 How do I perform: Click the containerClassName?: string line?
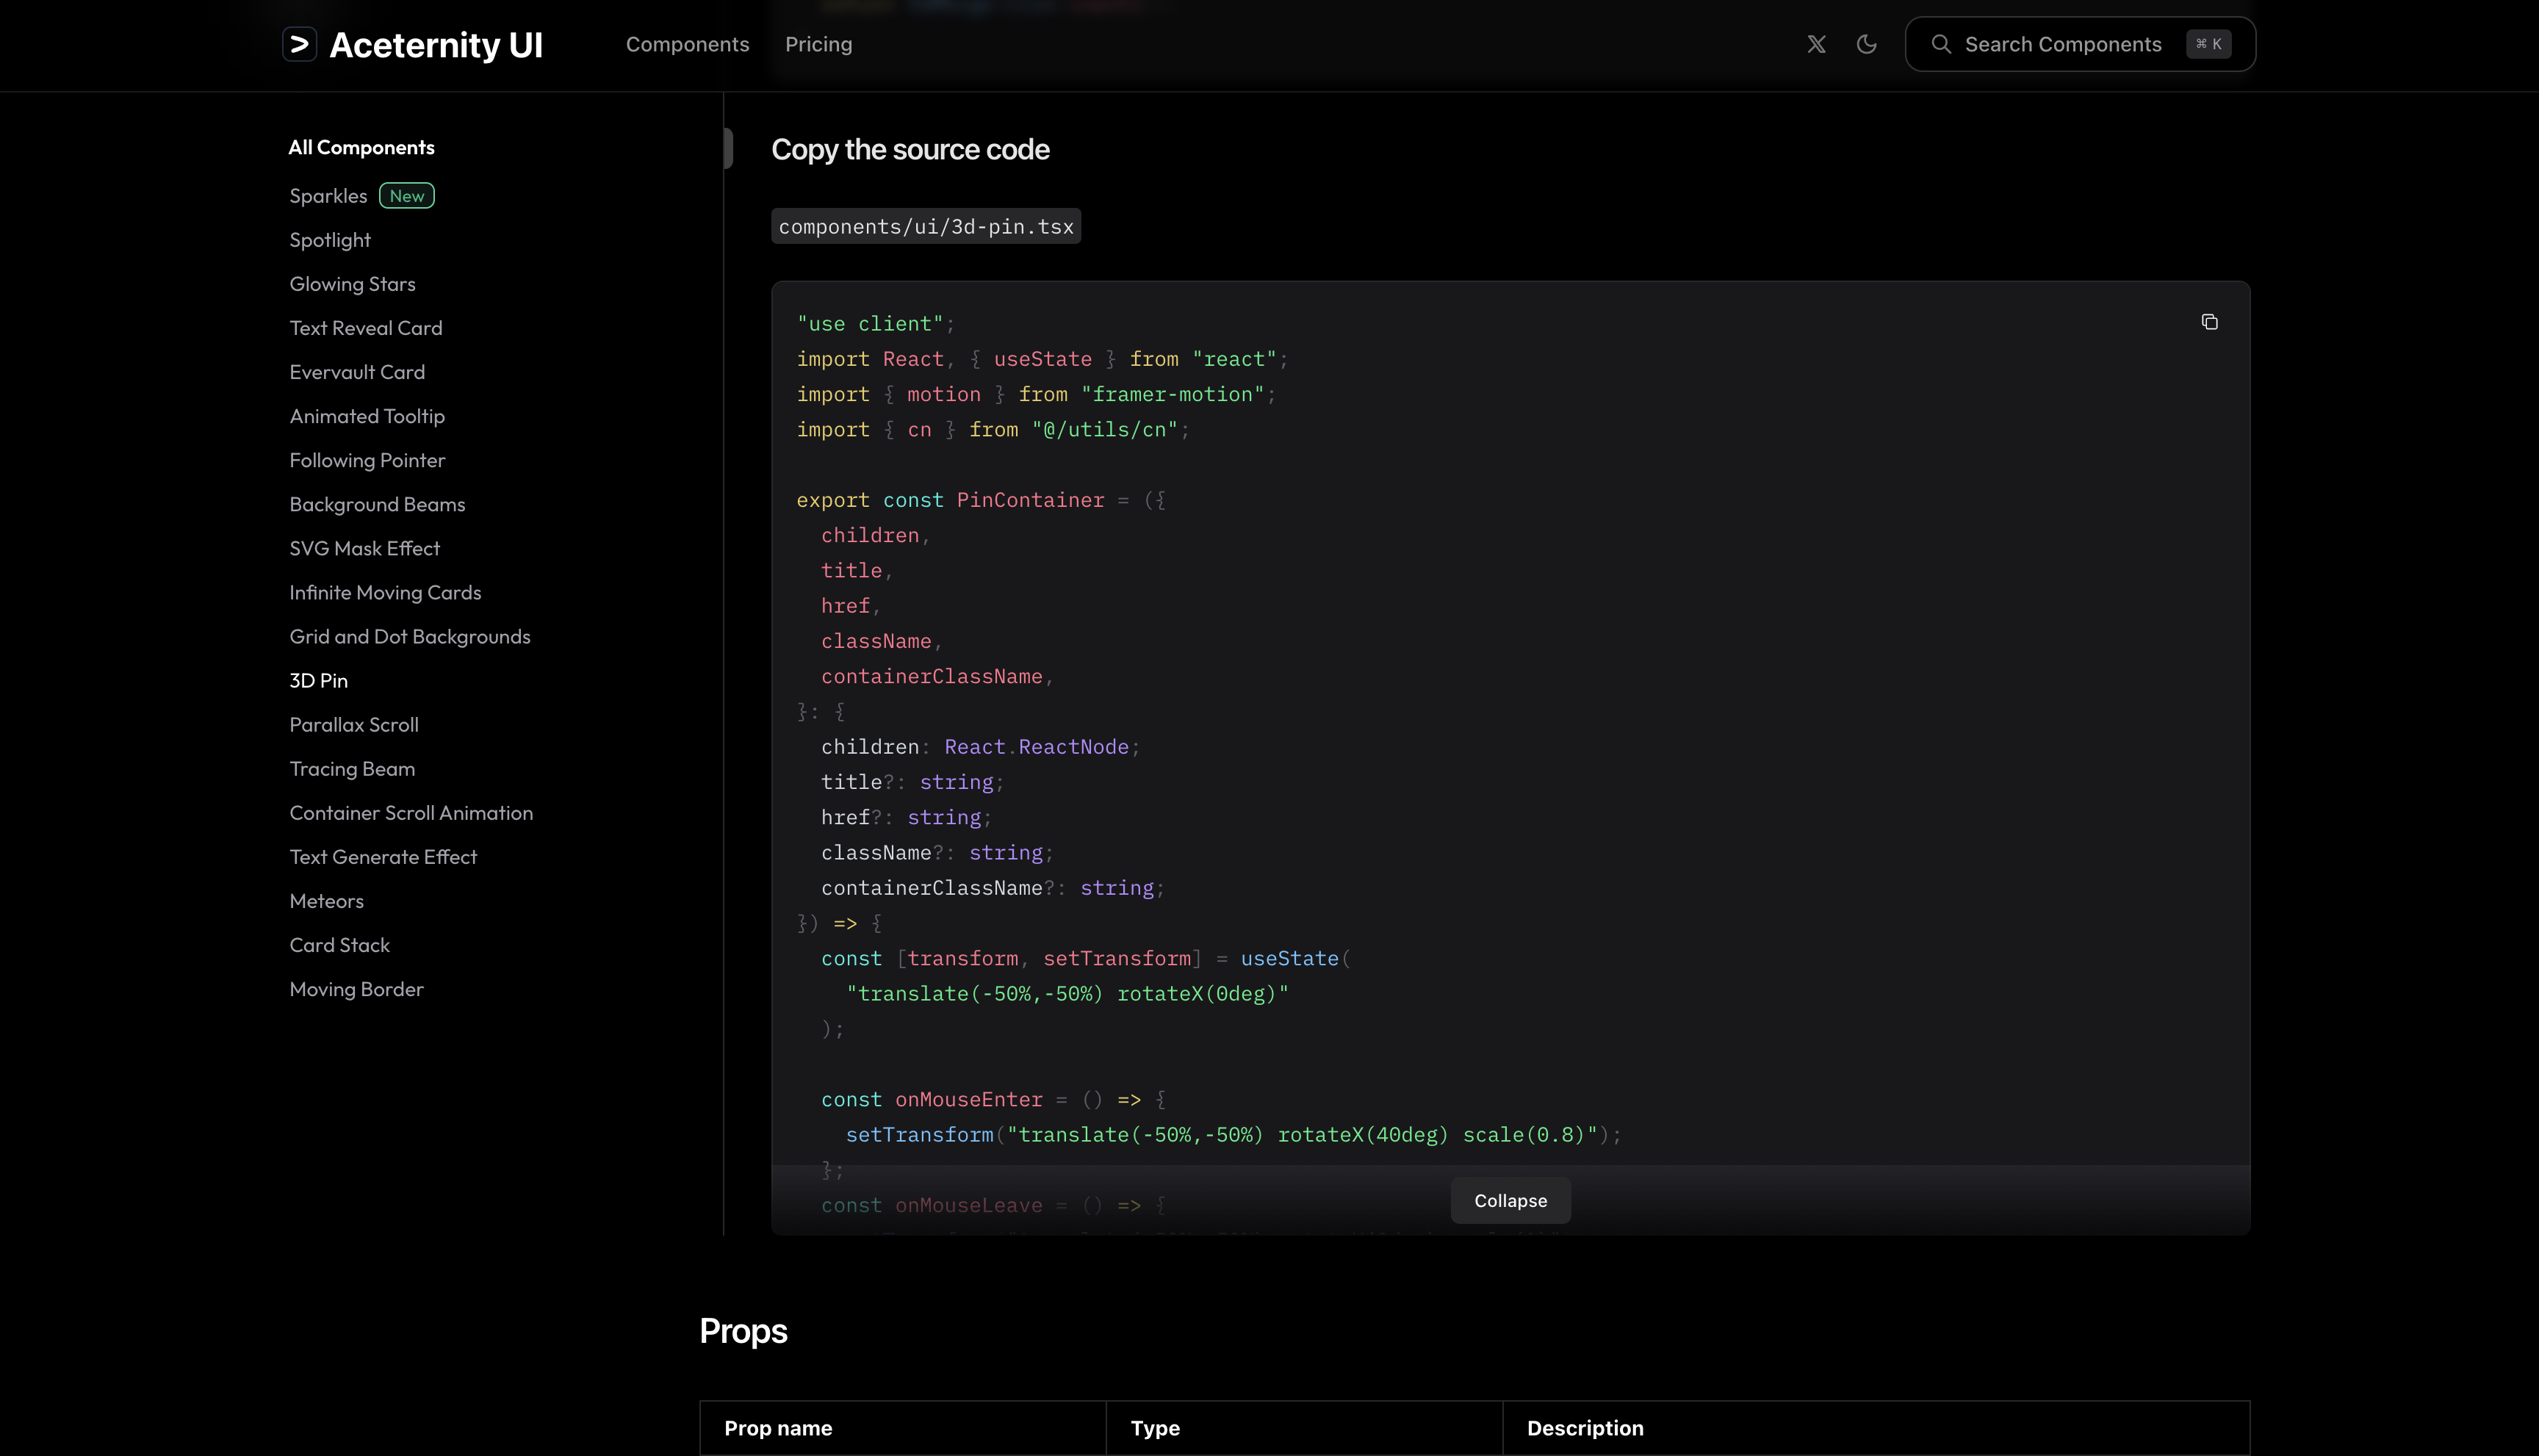(x=992, y=888)
